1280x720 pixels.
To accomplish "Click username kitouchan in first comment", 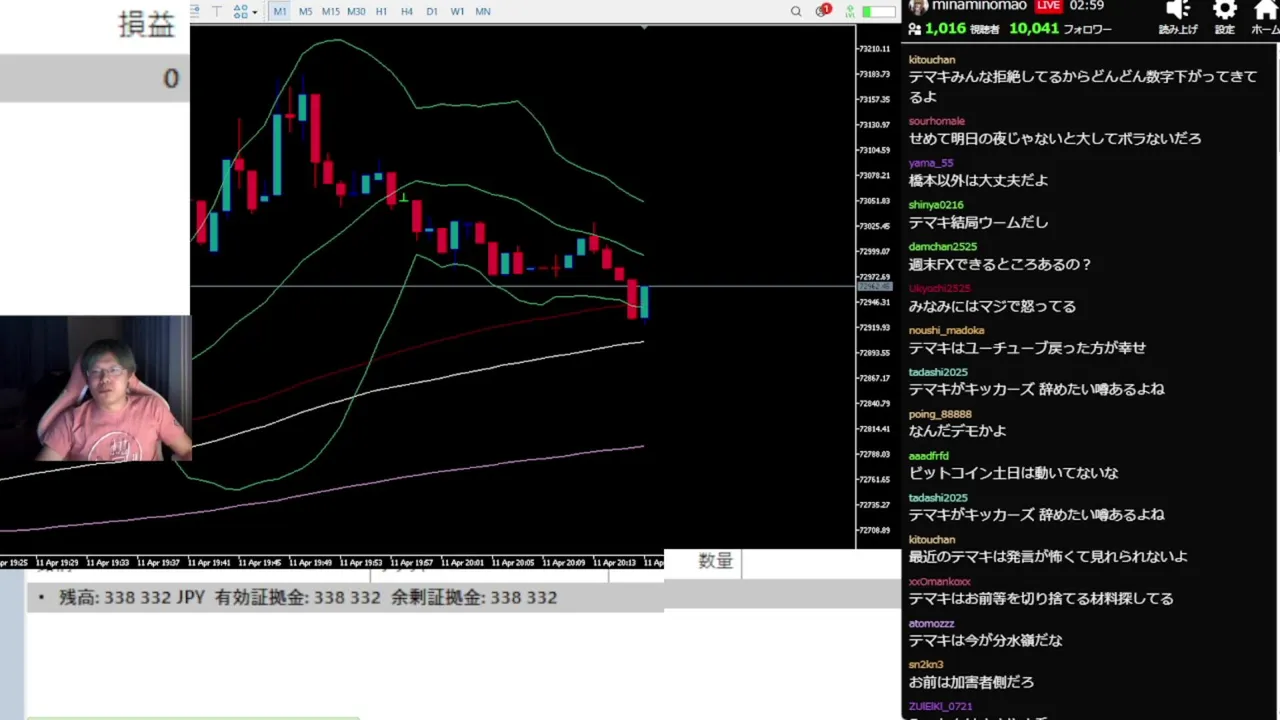I will click(x=931, y=60).
